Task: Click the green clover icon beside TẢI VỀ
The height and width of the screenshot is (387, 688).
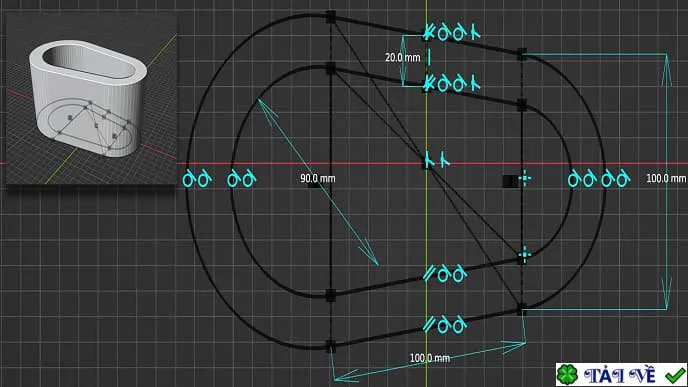Action: point(567,375)
